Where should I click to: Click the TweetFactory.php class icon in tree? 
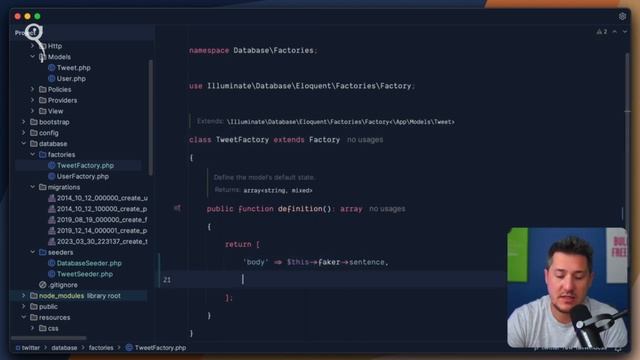(x=51, y=165)
